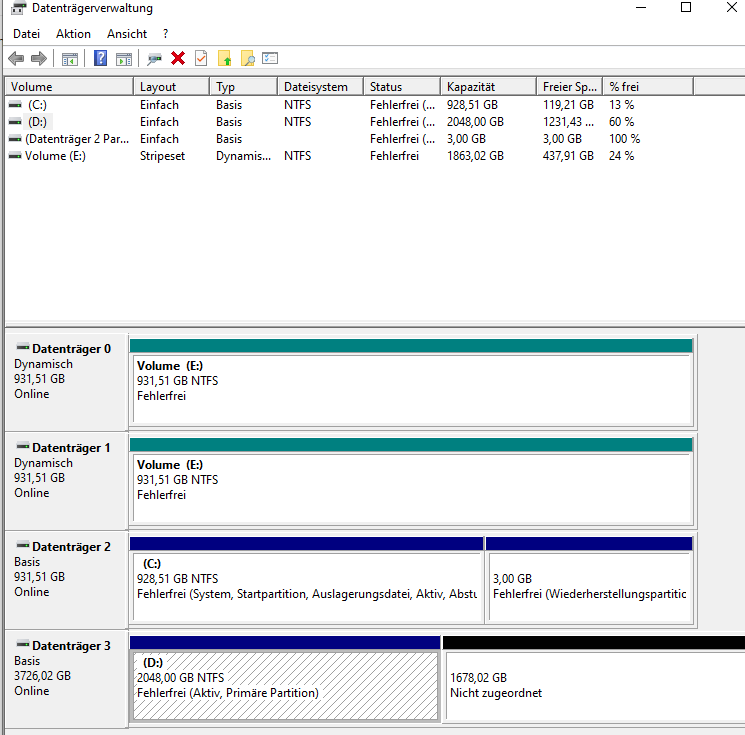Sort by the Freier Sp... column header
Screen dimensions: 745x735
click(x=570, y=87)
